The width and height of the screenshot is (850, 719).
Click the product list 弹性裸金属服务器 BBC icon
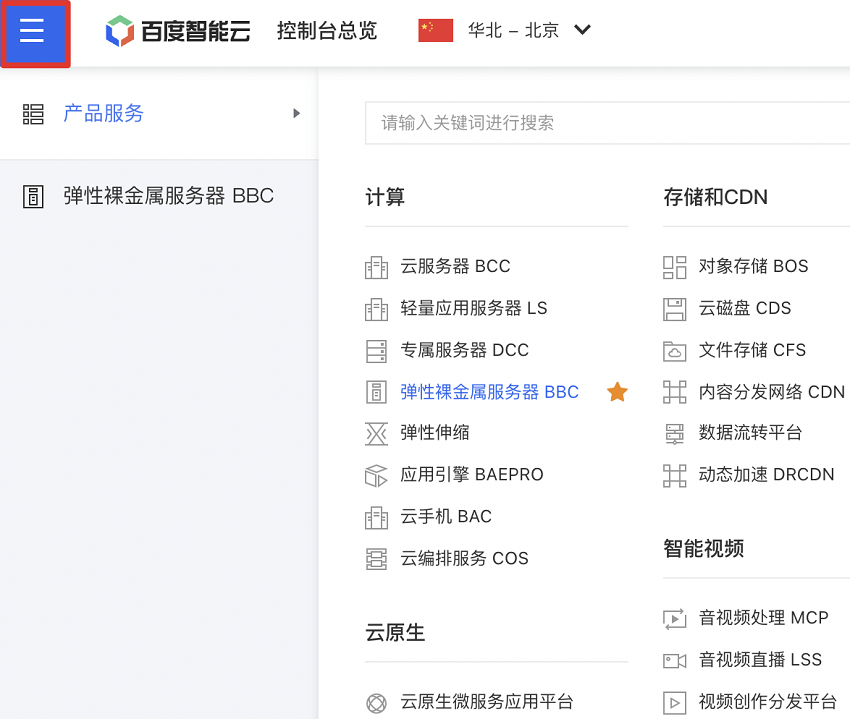[376, 392]
